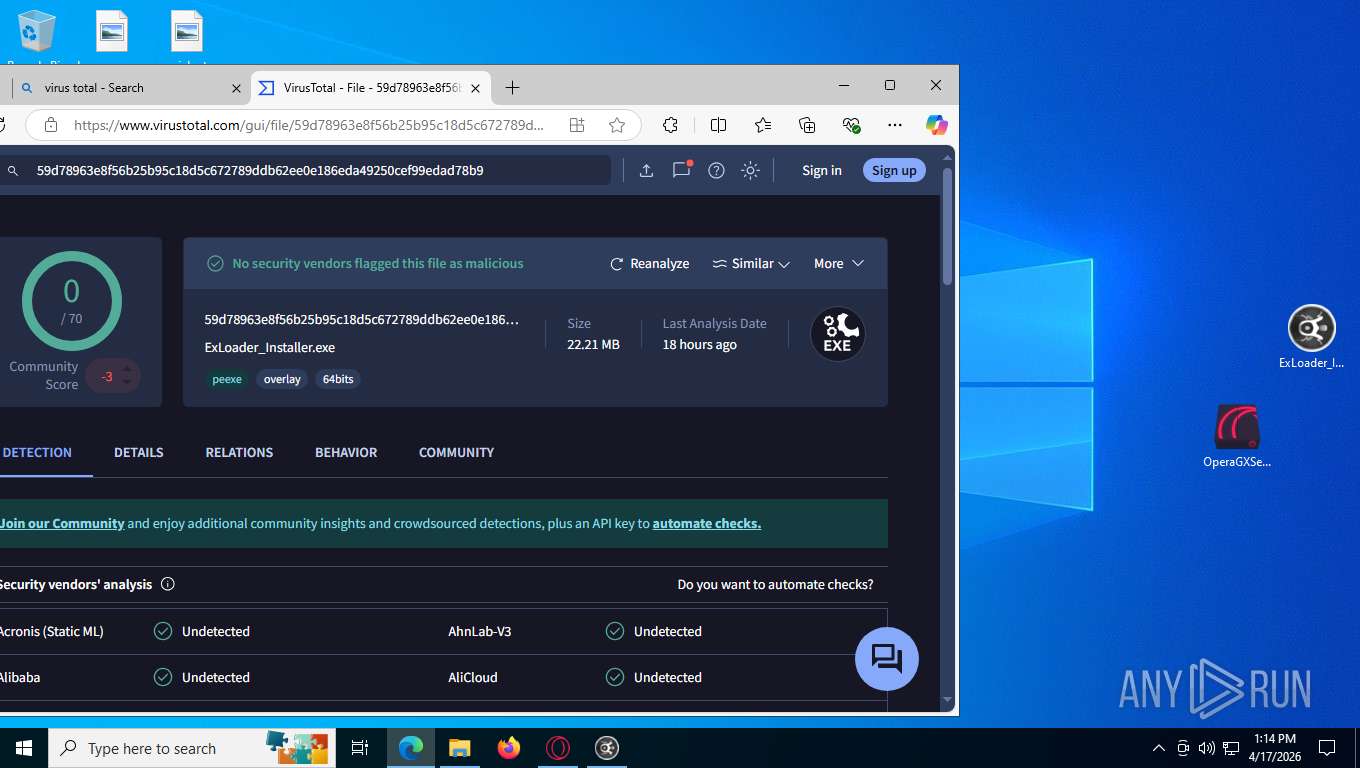Launch Opera from the taskbar
The height and width of the screenshot is (768, 1360).
558,748
